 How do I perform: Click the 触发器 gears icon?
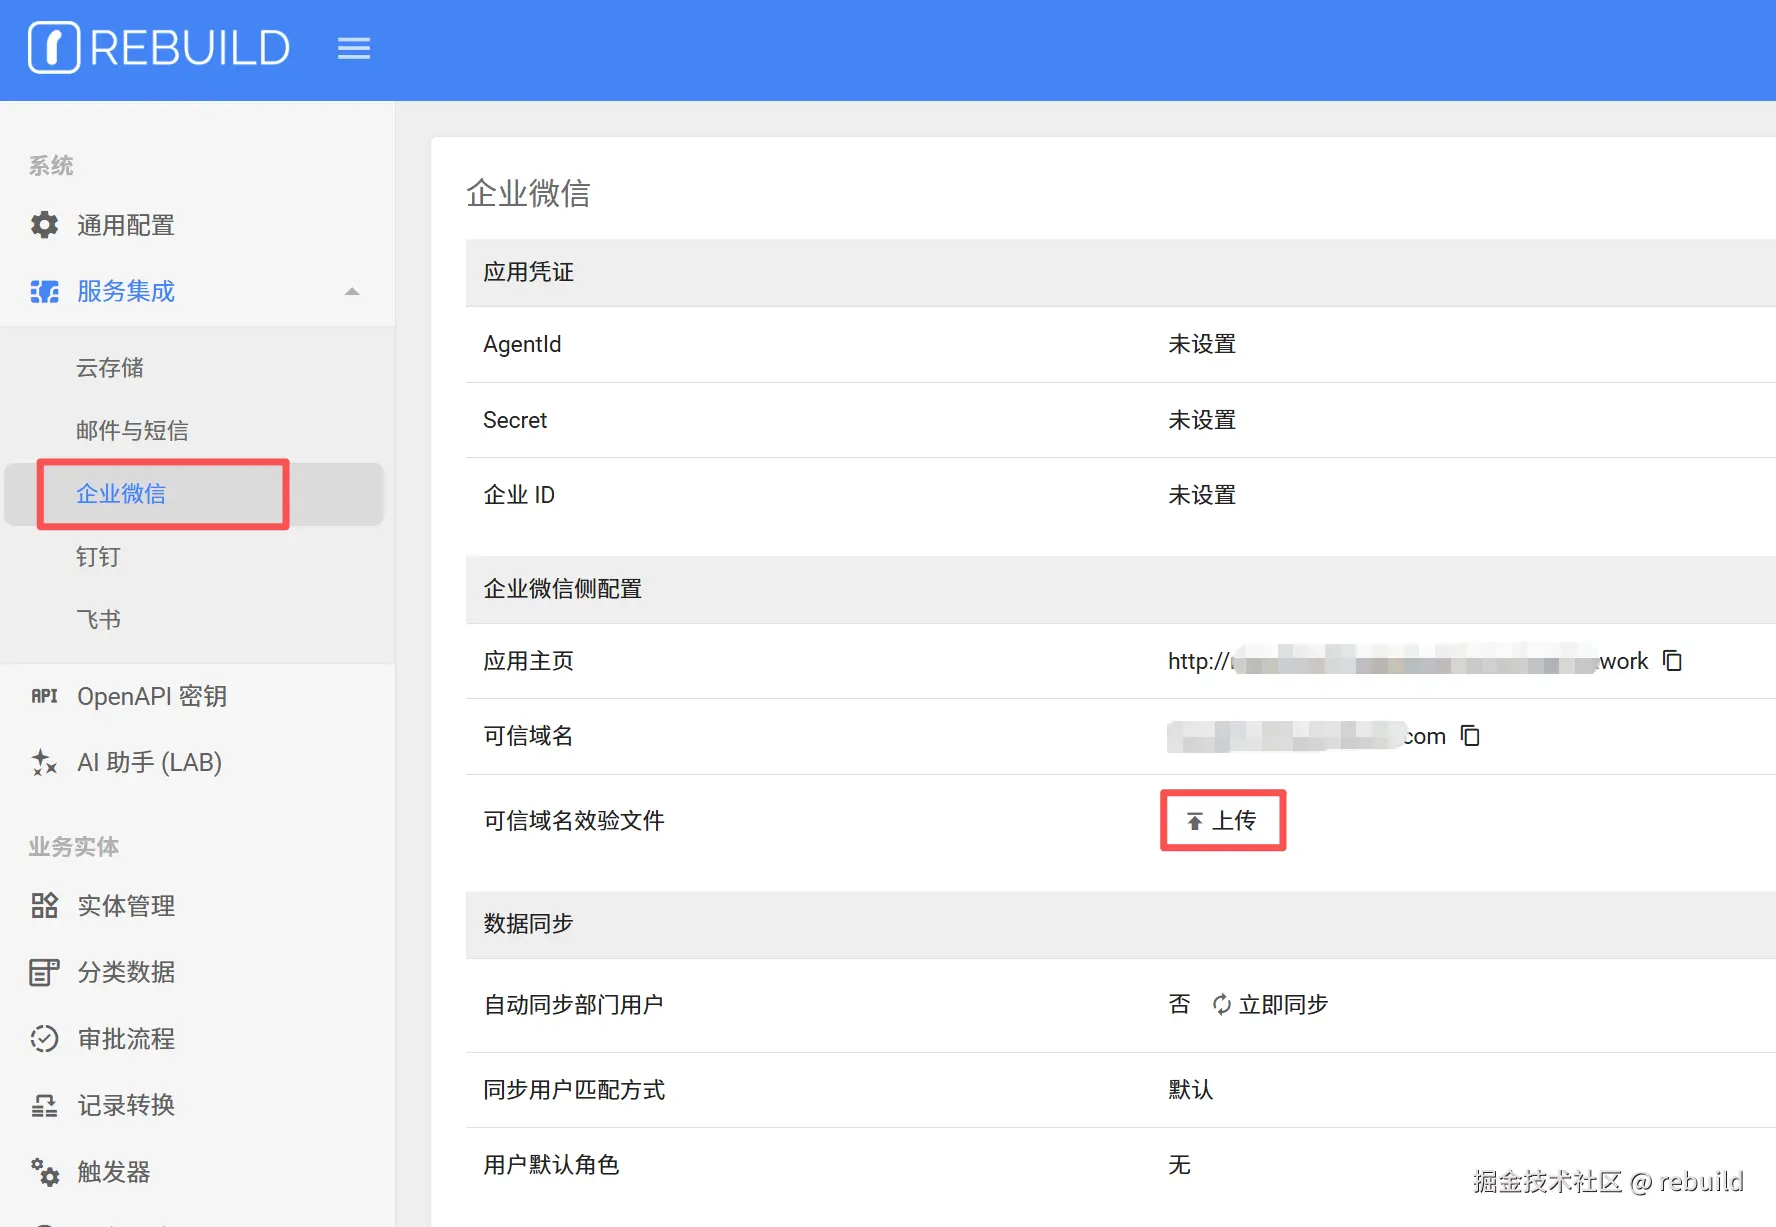[44, 1172]
